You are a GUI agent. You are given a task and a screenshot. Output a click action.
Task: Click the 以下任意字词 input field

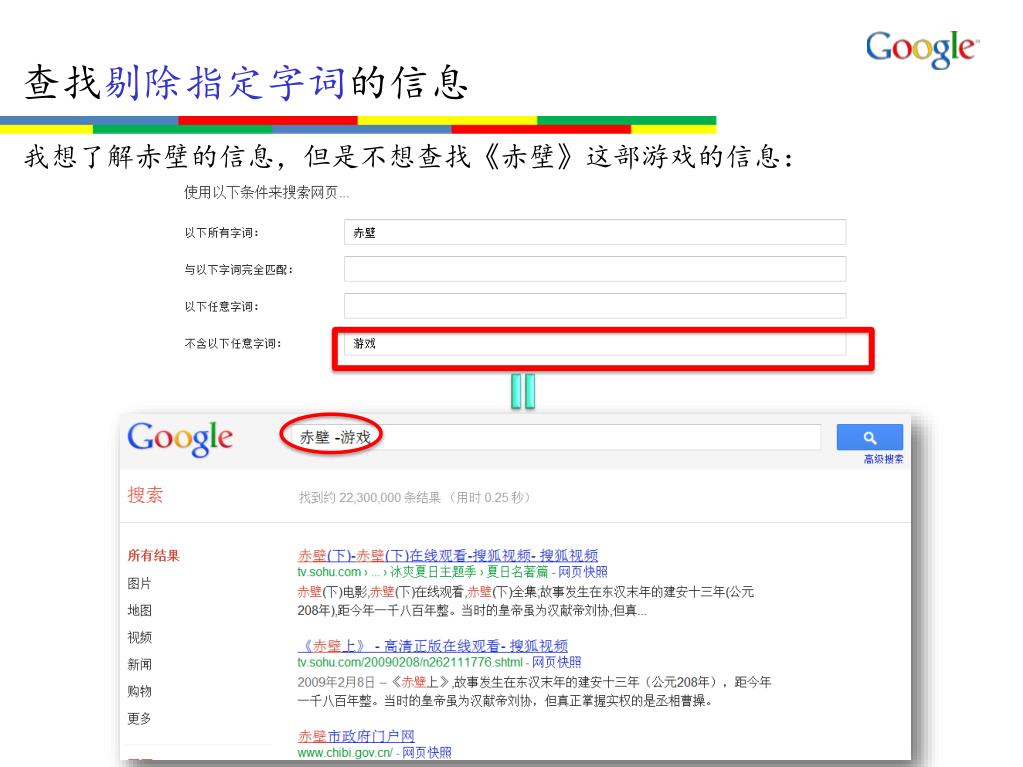595,306
